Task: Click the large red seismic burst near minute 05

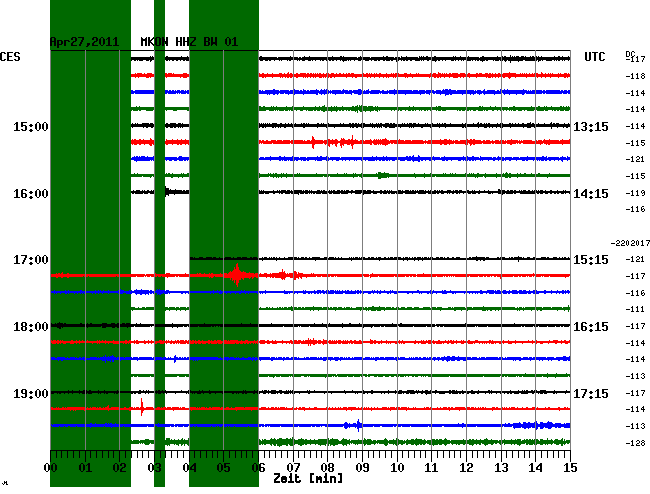Action: point(237,275)
